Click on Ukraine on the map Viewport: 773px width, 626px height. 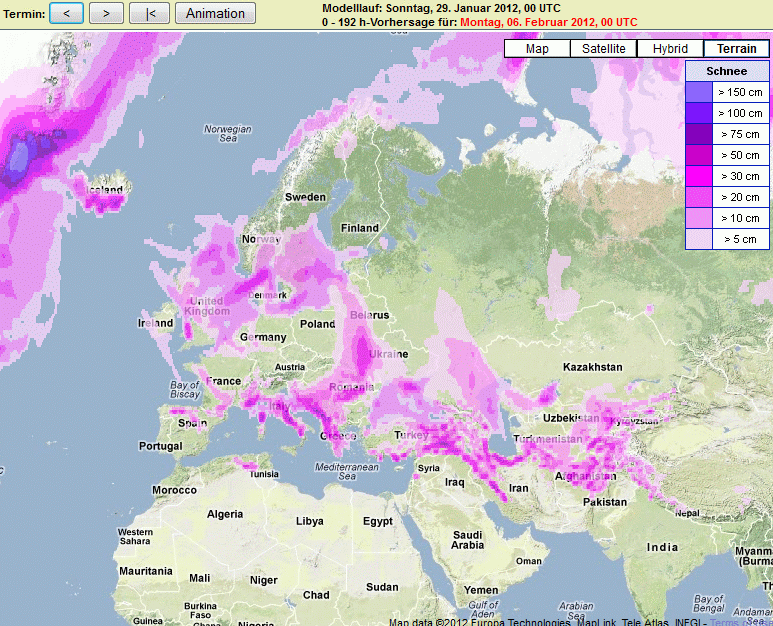click(388, 354)
